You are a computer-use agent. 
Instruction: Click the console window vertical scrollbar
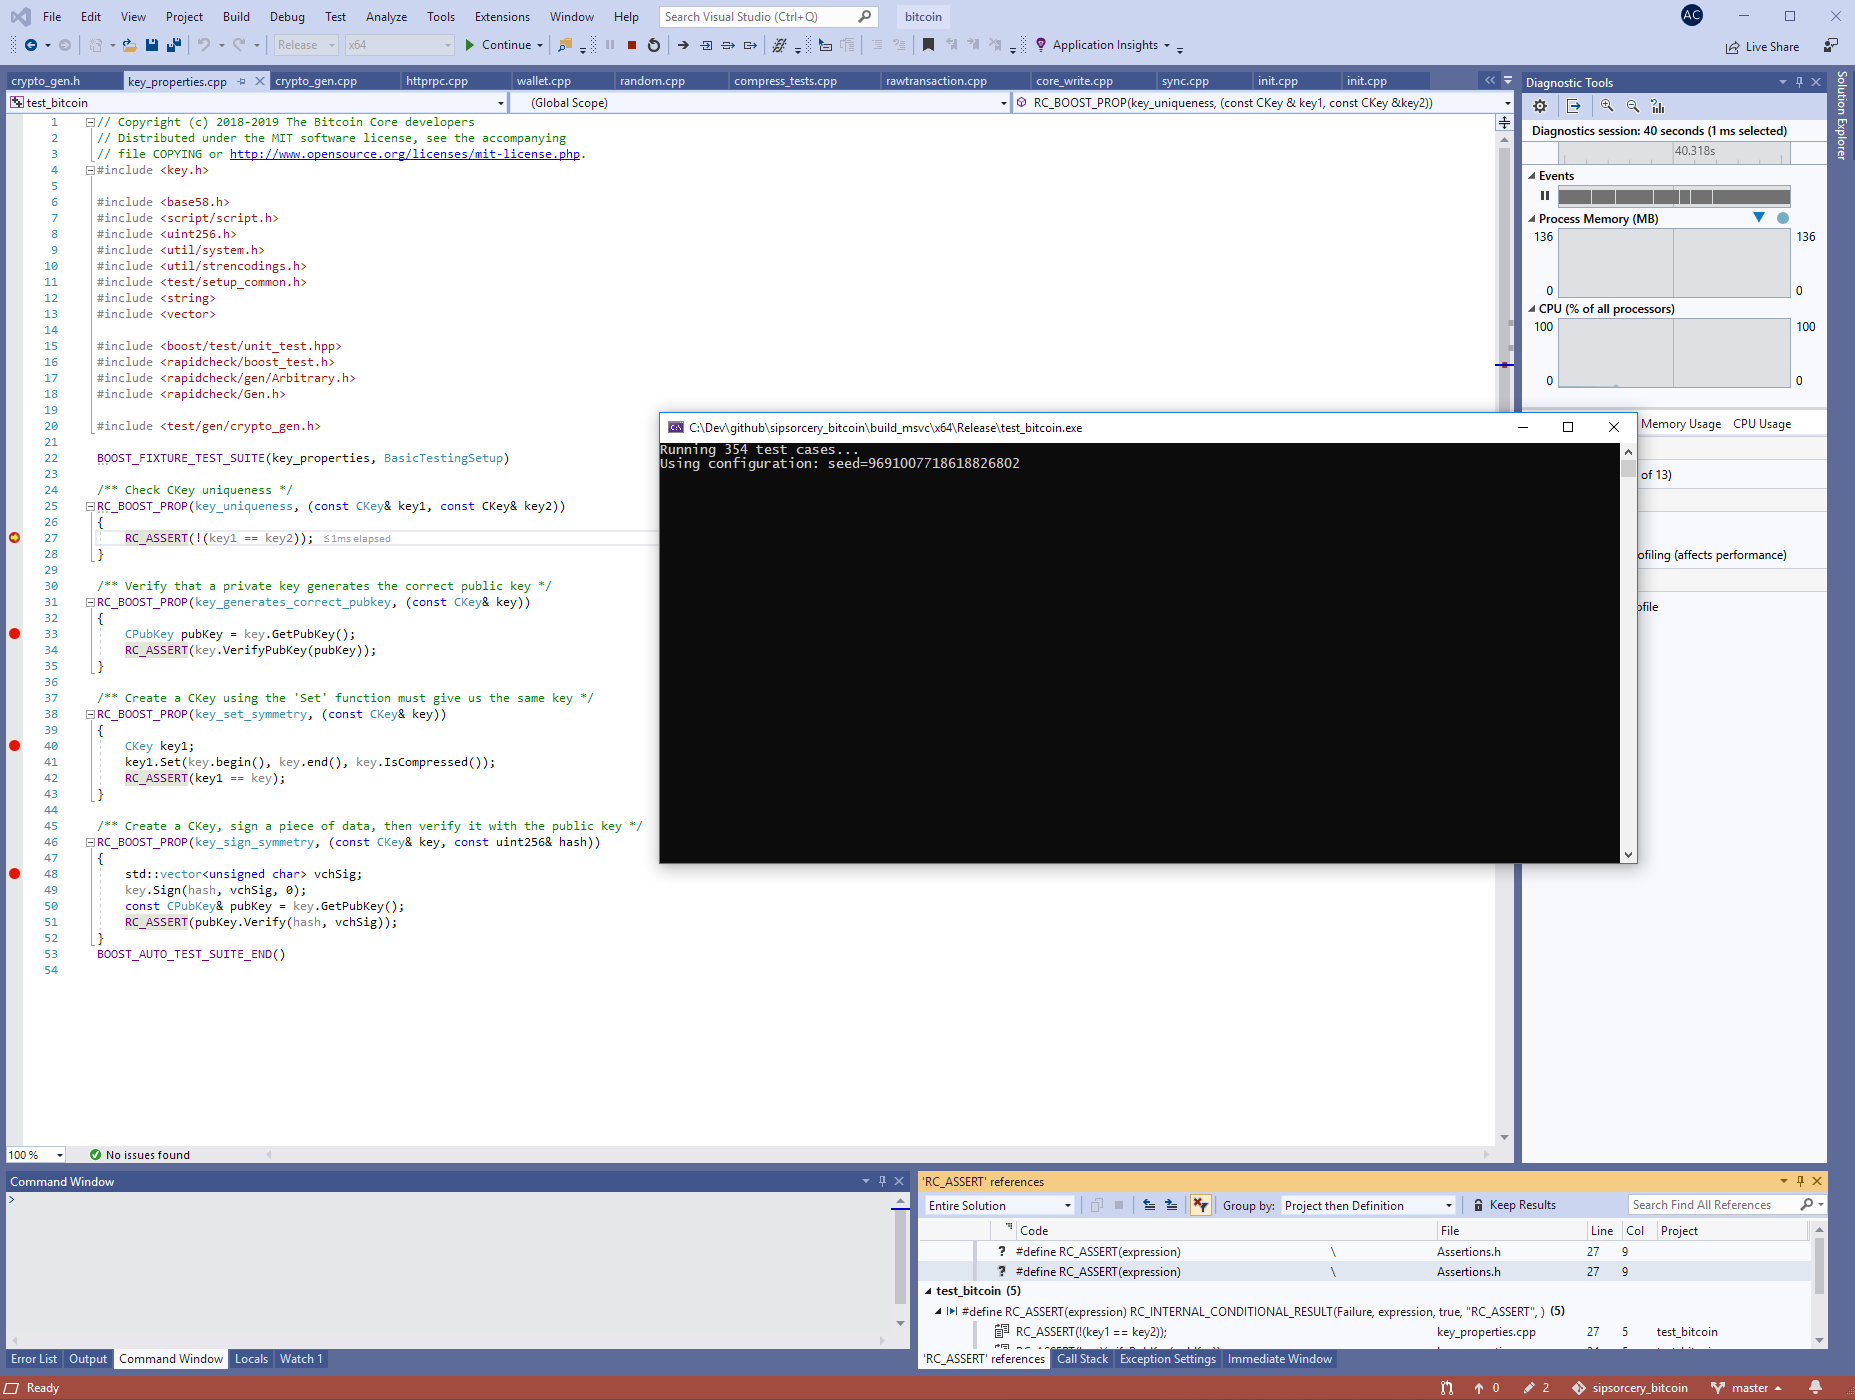point(1629,653)
